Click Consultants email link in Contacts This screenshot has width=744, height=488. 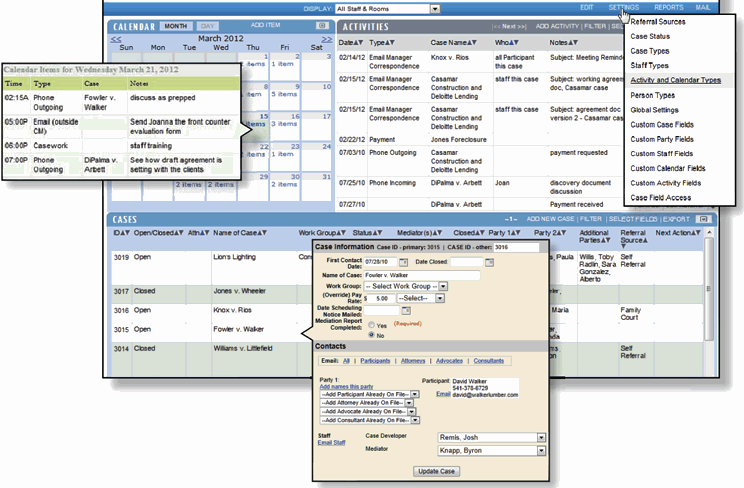(x=489, y=361)
